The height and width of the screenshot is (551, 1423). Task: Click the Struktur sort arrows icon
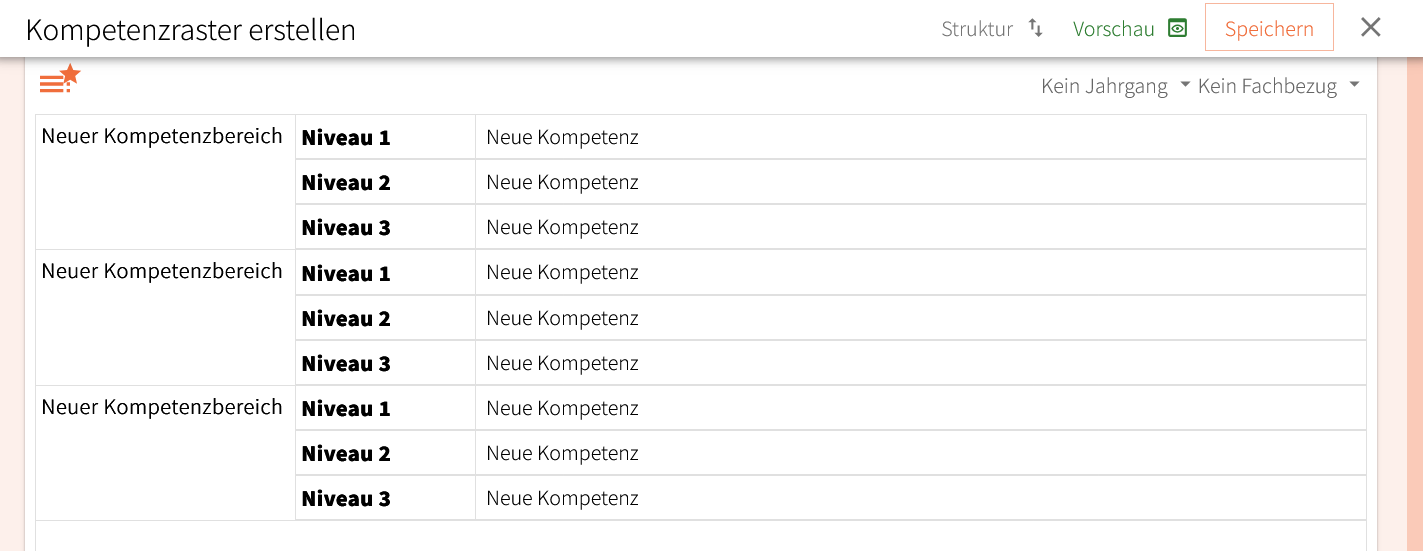pyautogui.click(x=1036, y=28)
